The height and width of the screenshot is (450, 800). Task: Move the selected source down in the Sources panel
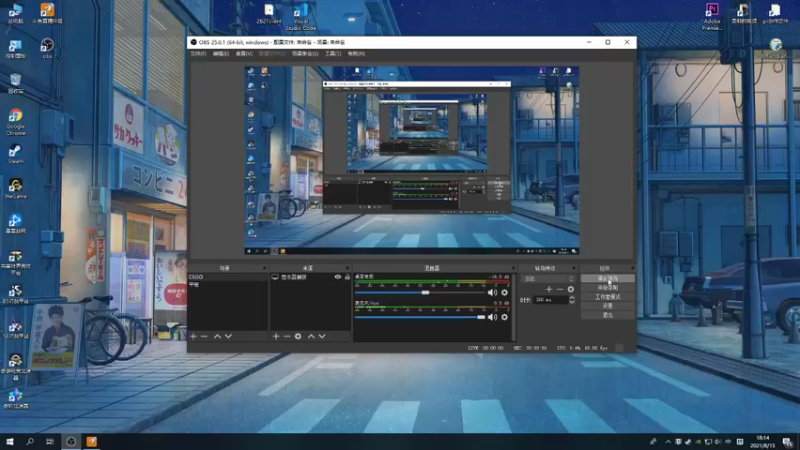(322, 336)
